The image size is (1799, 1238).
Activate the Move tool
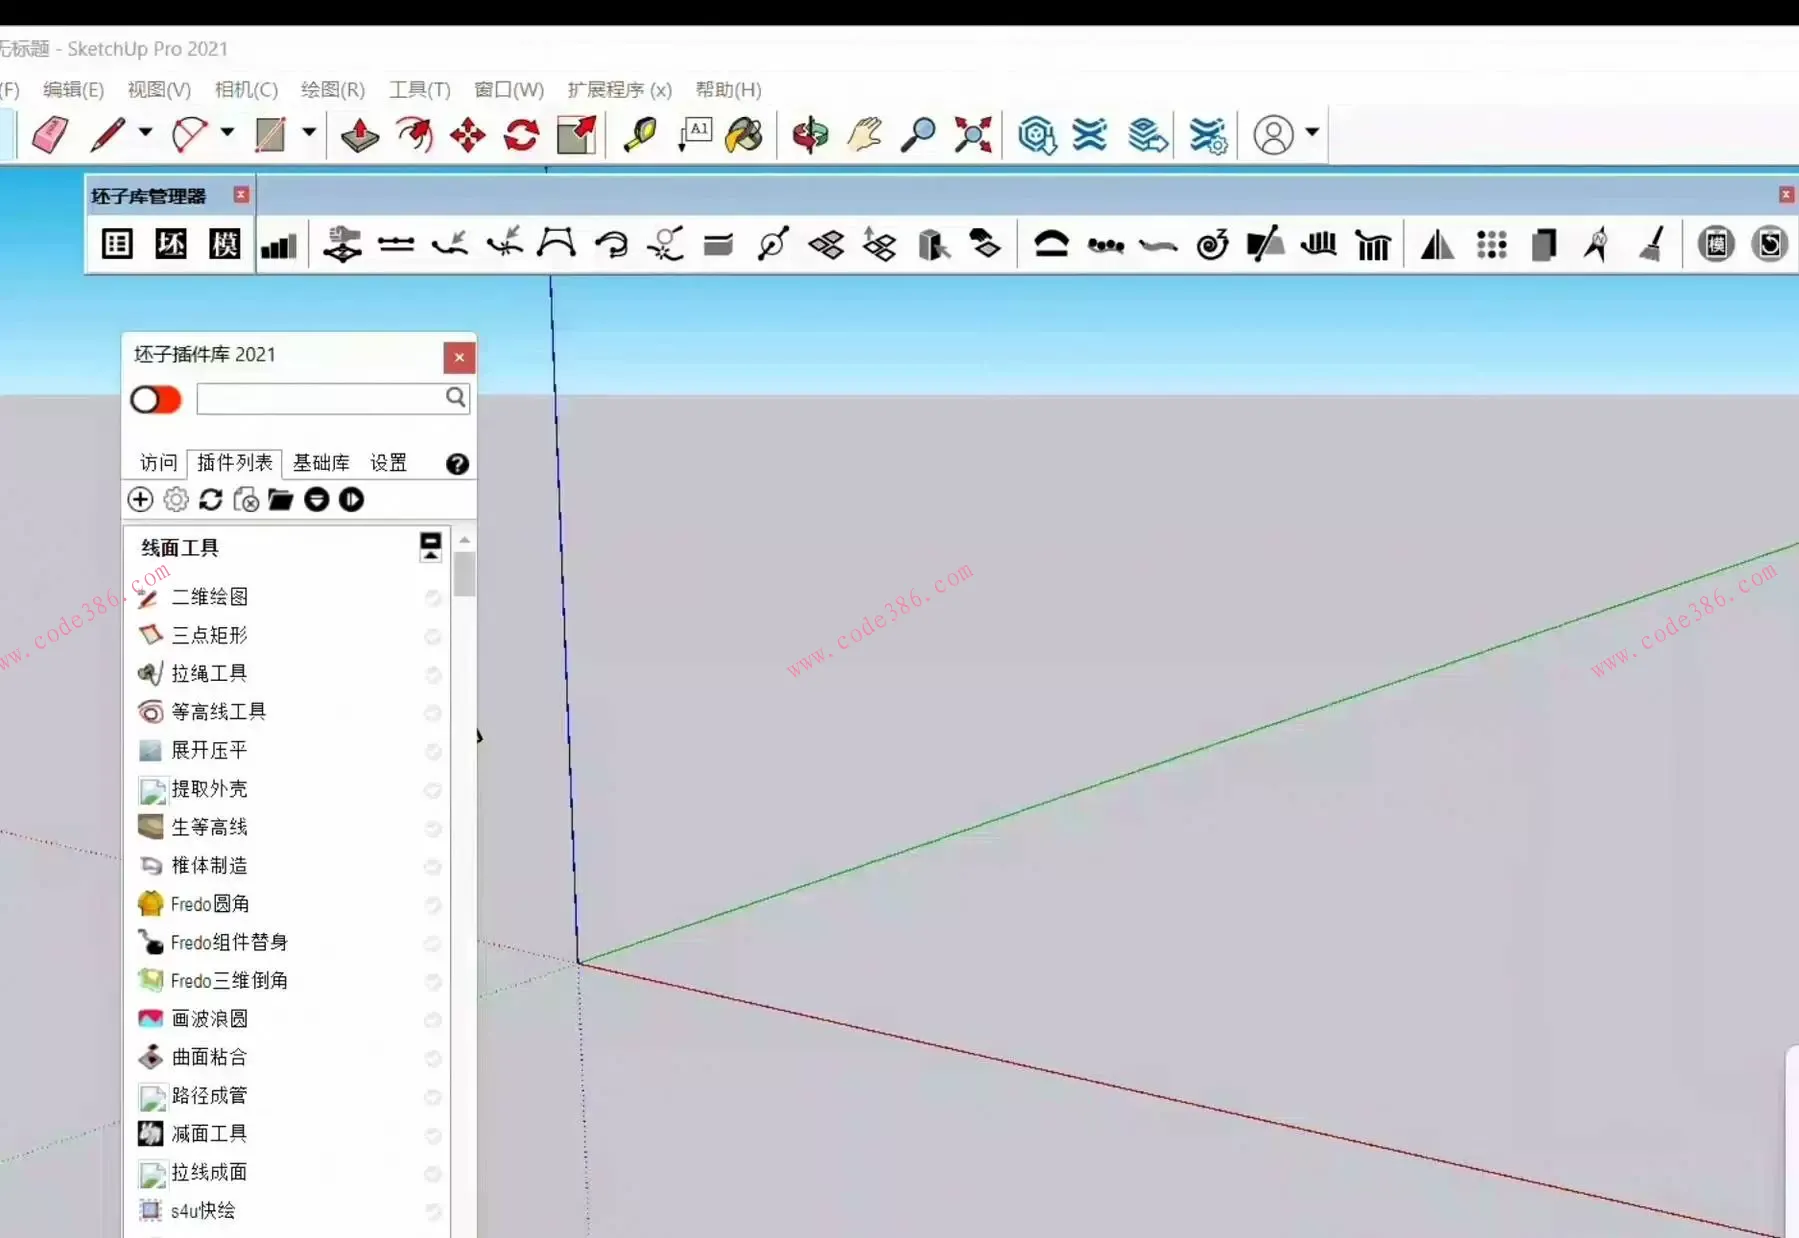(467, 134)
